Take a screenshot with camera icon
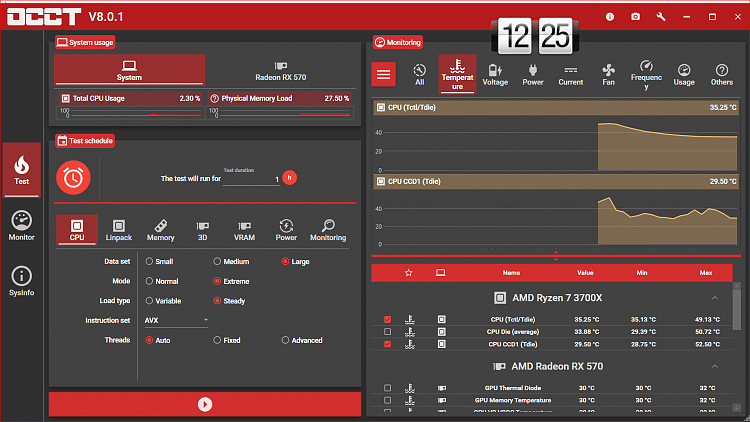The height and width of the screenshot is (422, 750). [635, 17]
